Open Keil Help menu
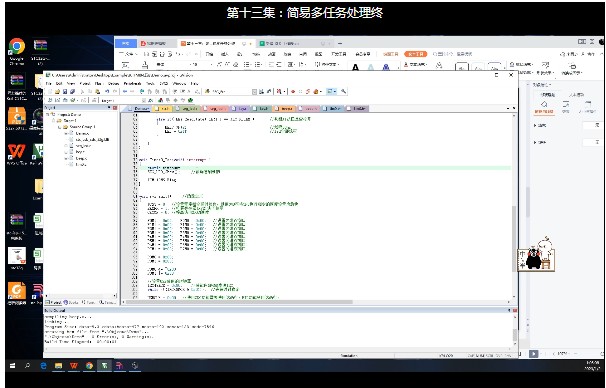Image resolution: width=606 pixels, height=388 pixels. pyautogui.click(x=194, y=83)
